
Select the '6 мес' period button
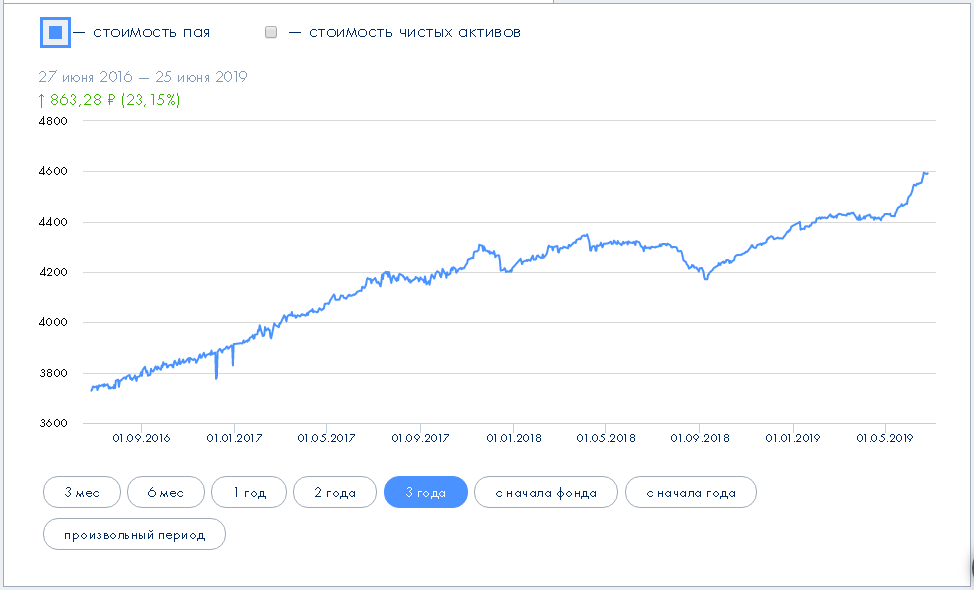click(x=166, y=492)
